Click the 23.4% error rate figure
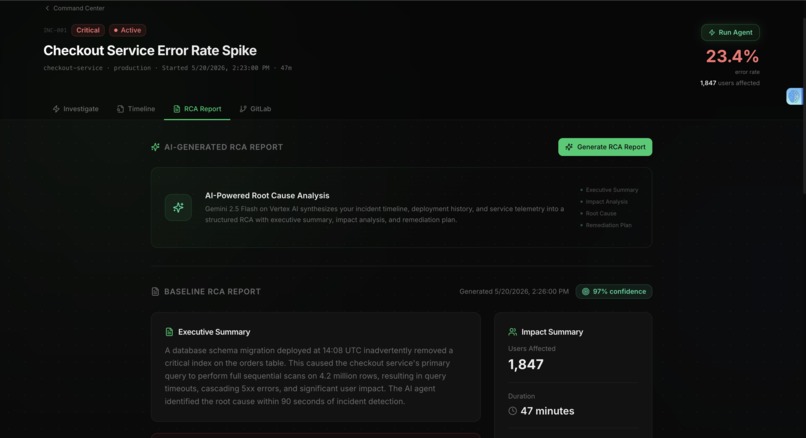Screen dimensions: 806x438 click(732, 57)
